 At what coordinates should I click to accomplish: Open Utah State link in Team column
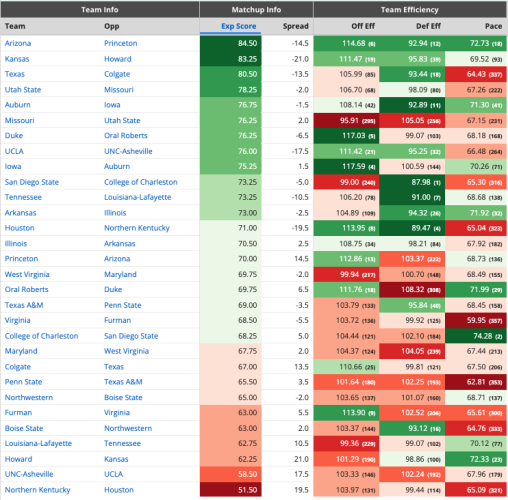click(23, 90)
